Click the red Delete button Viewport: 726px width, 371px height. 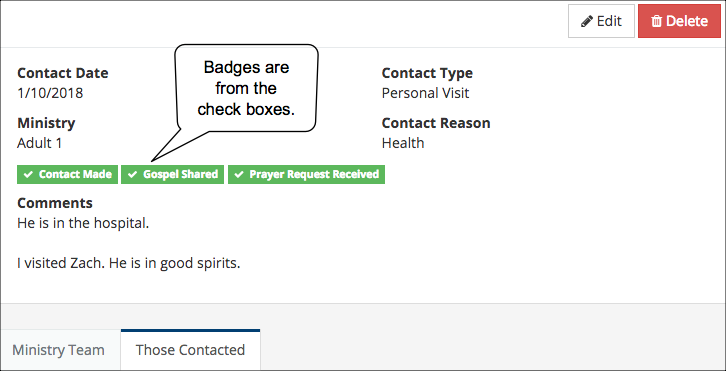[x=679, y=21]
